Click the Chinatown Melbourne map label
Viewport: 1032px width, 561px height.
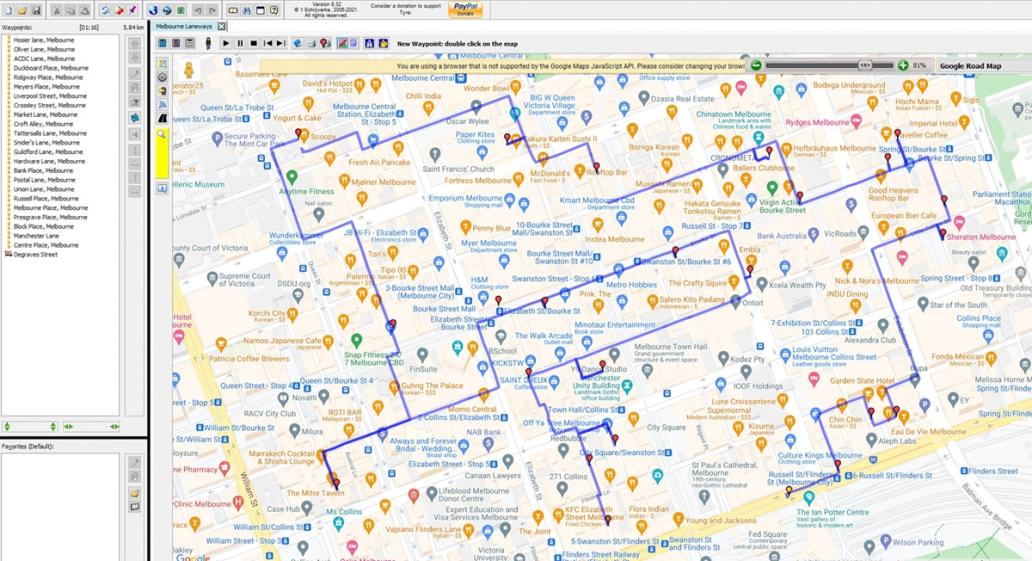click(733, 114)
